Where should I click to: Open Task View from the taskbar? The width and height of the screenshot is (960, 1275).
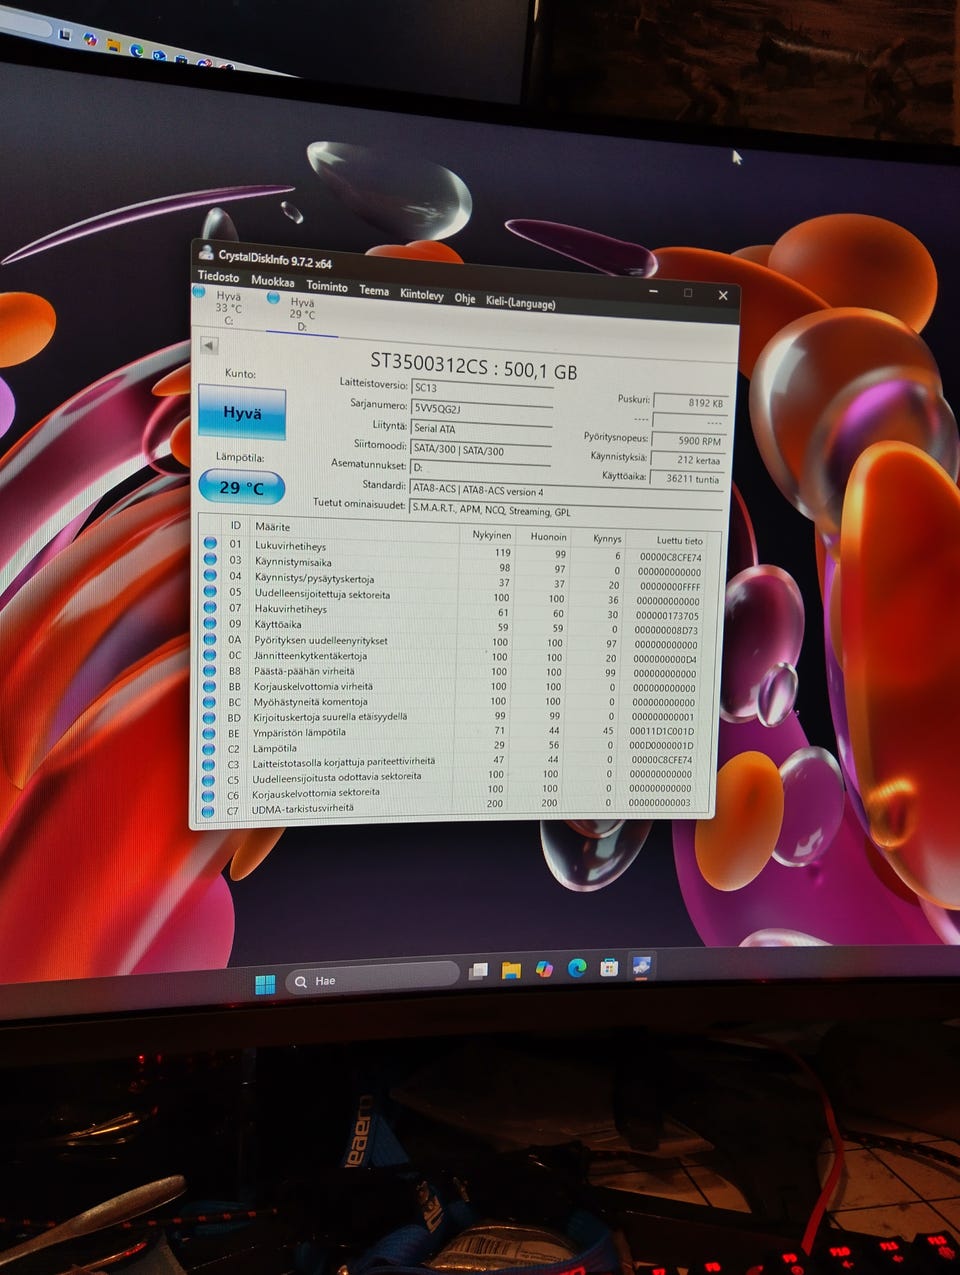479,971
